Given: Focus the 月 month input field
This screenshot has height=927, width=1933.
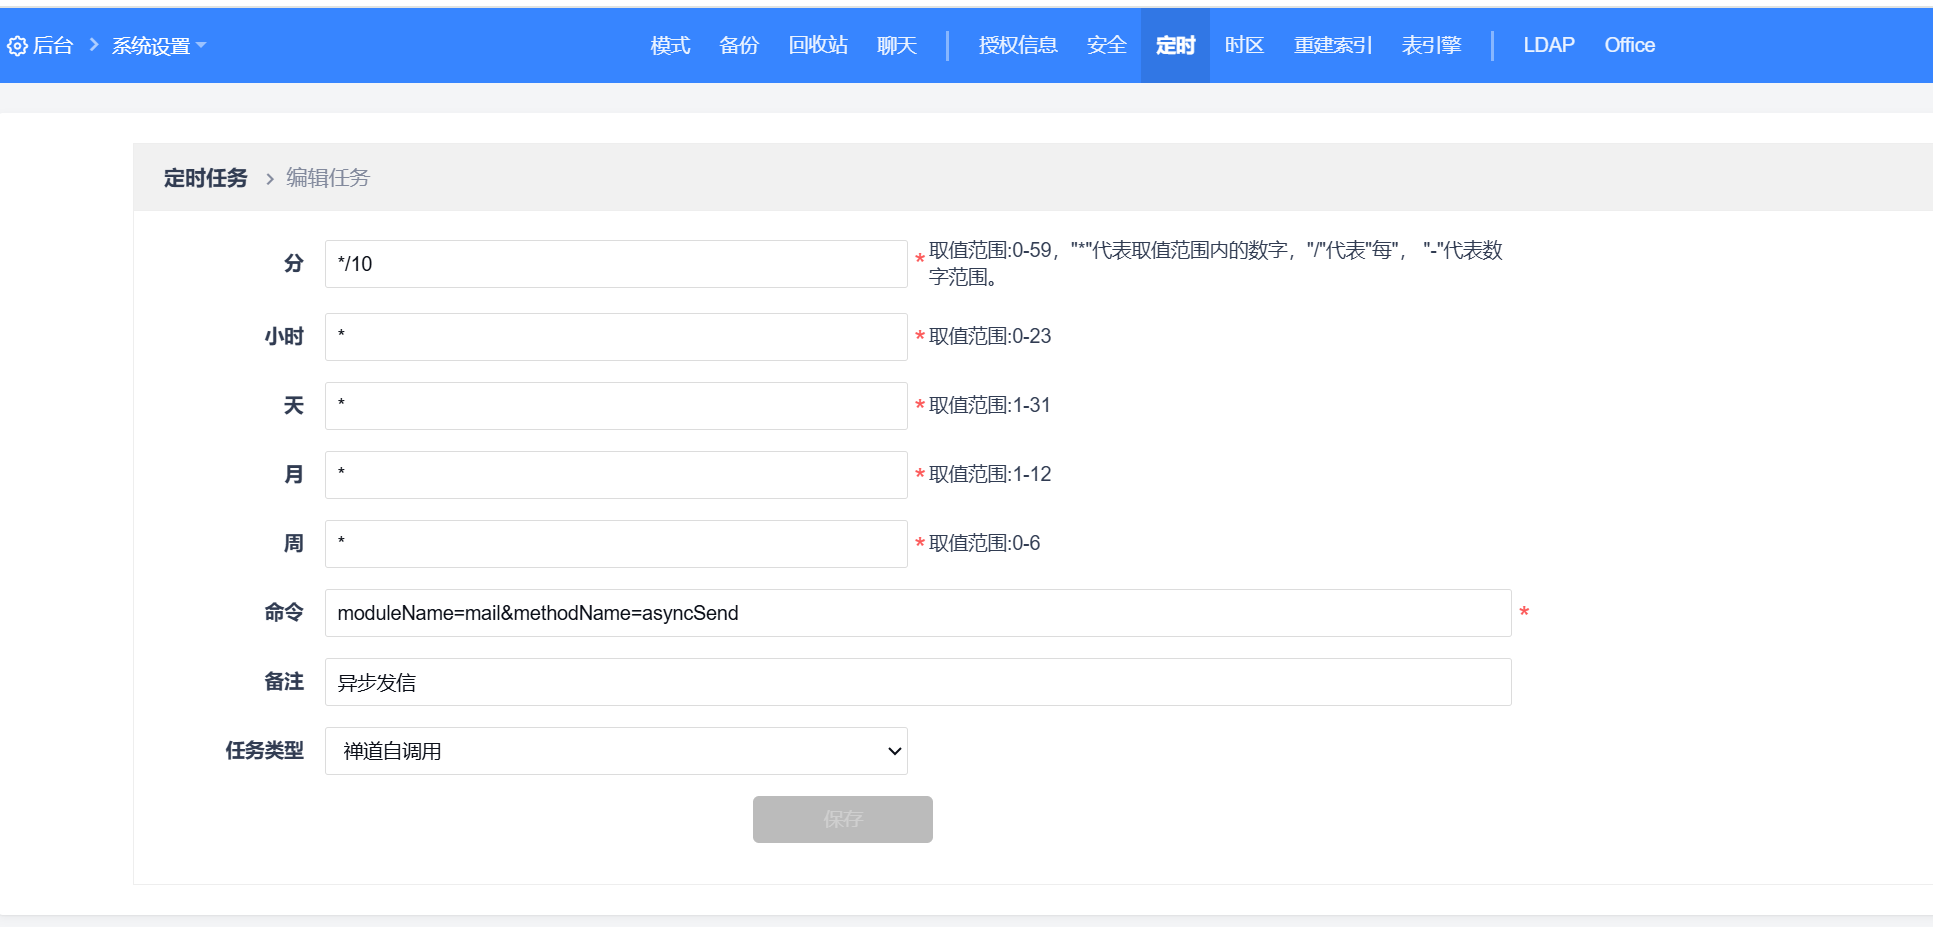Looking at the screenshot, I should point(616,475).
